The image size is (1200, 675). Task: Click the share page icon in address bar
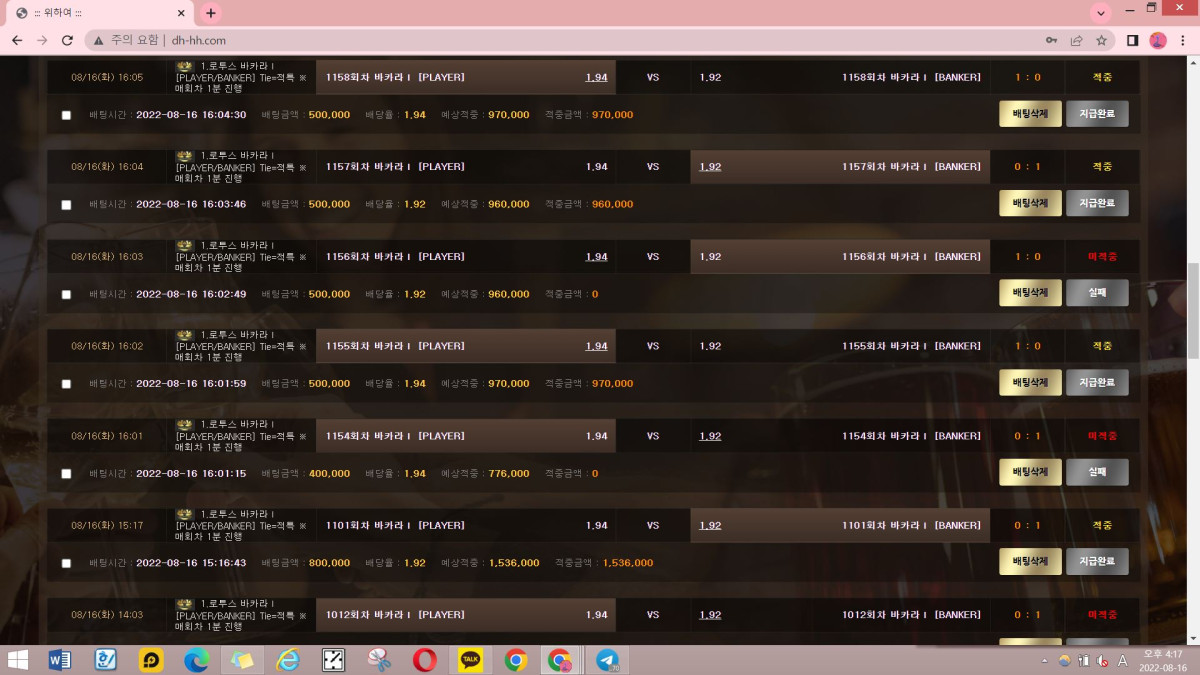click(1076, 40)
